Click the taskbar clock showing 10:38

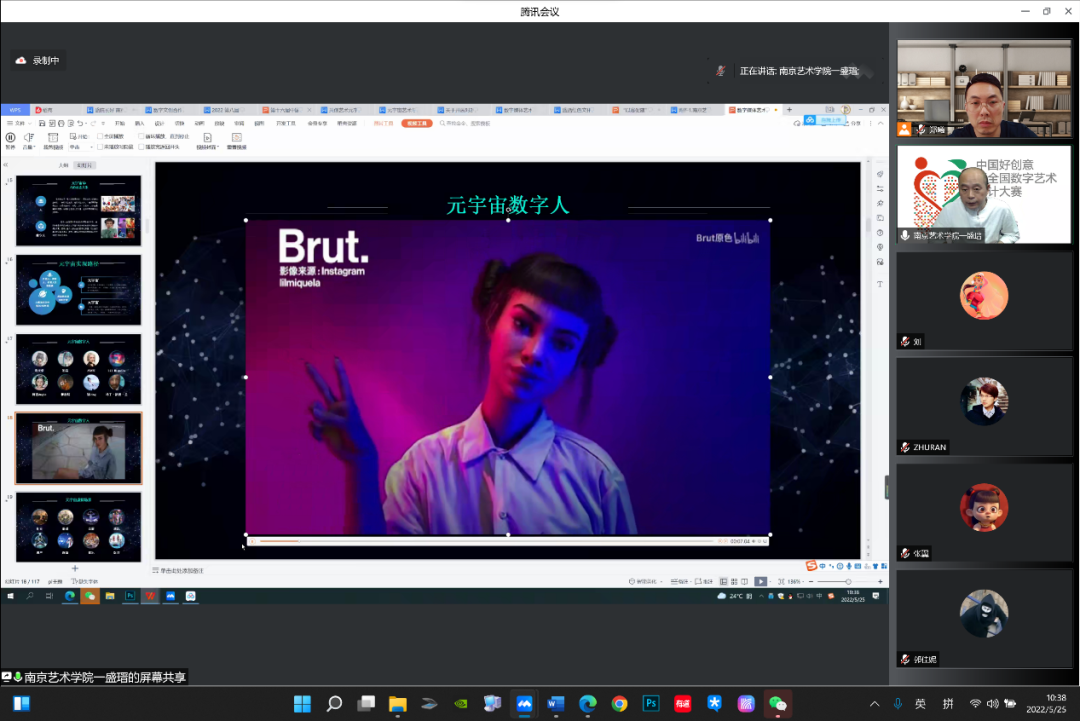tap(1046, 704)
